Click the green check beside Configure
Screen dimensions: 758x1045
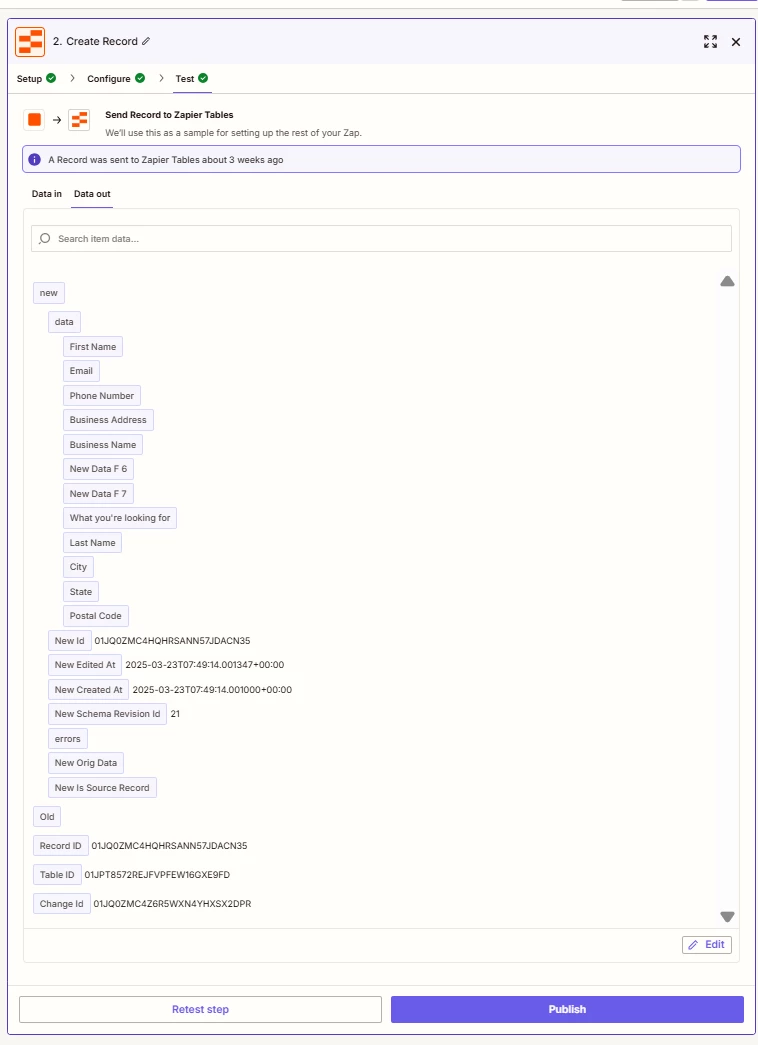click(140, 78)
